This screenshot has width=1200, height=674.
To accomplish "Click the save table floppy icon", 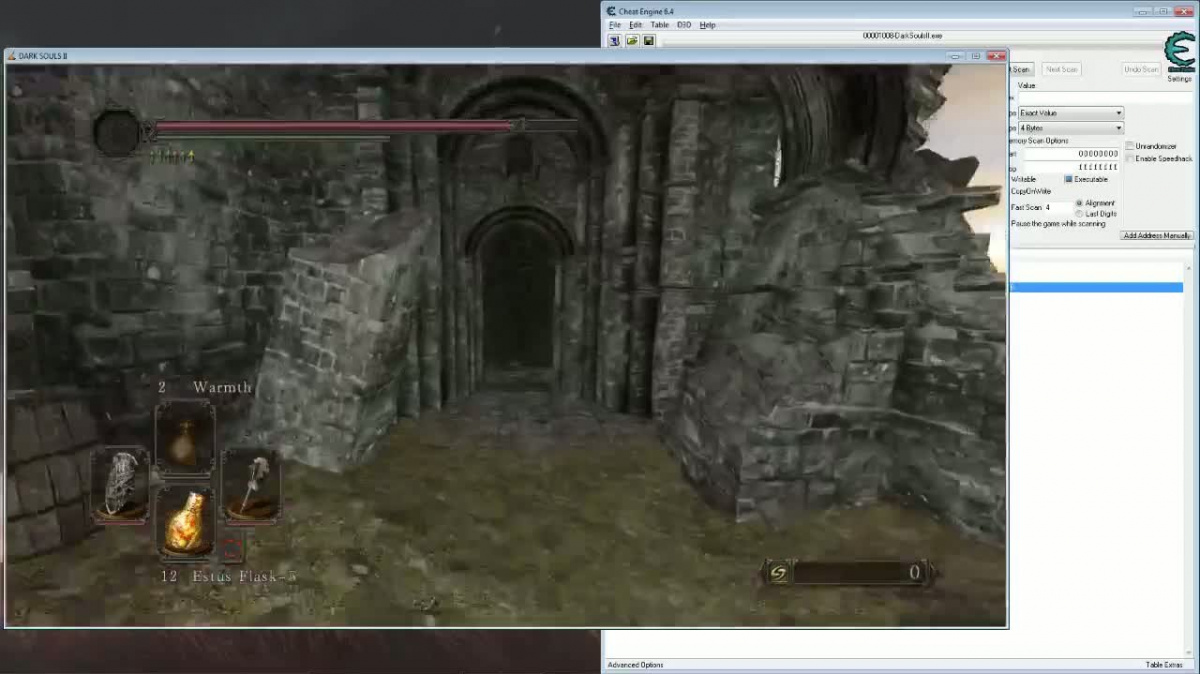I will [648, 41].
